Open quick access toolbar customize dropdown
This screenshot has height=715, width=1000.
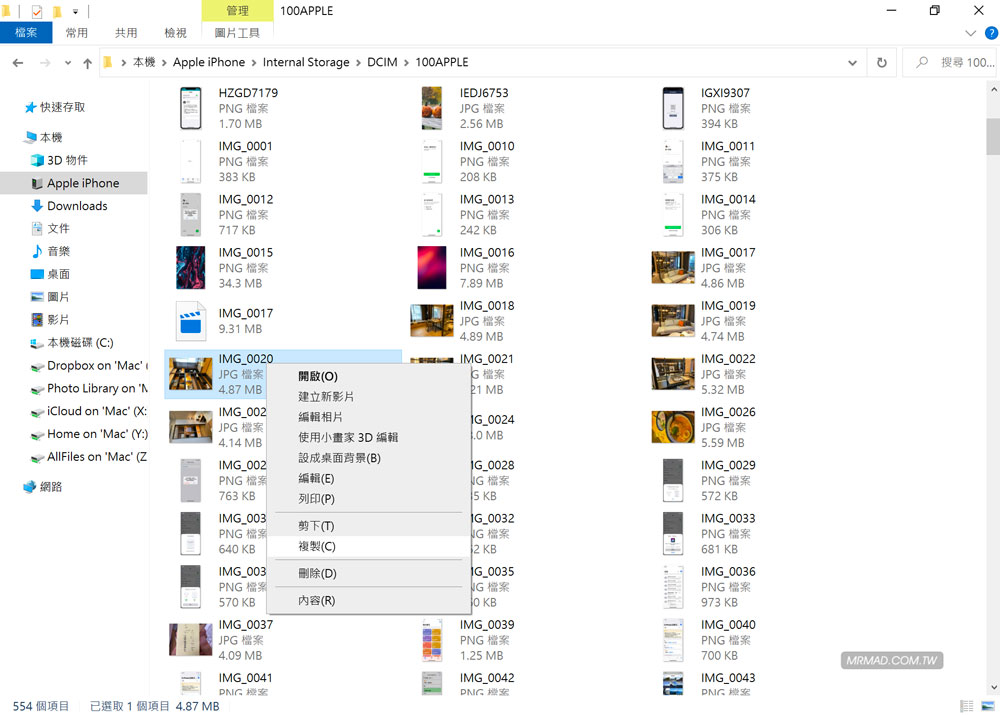point(75,11)
